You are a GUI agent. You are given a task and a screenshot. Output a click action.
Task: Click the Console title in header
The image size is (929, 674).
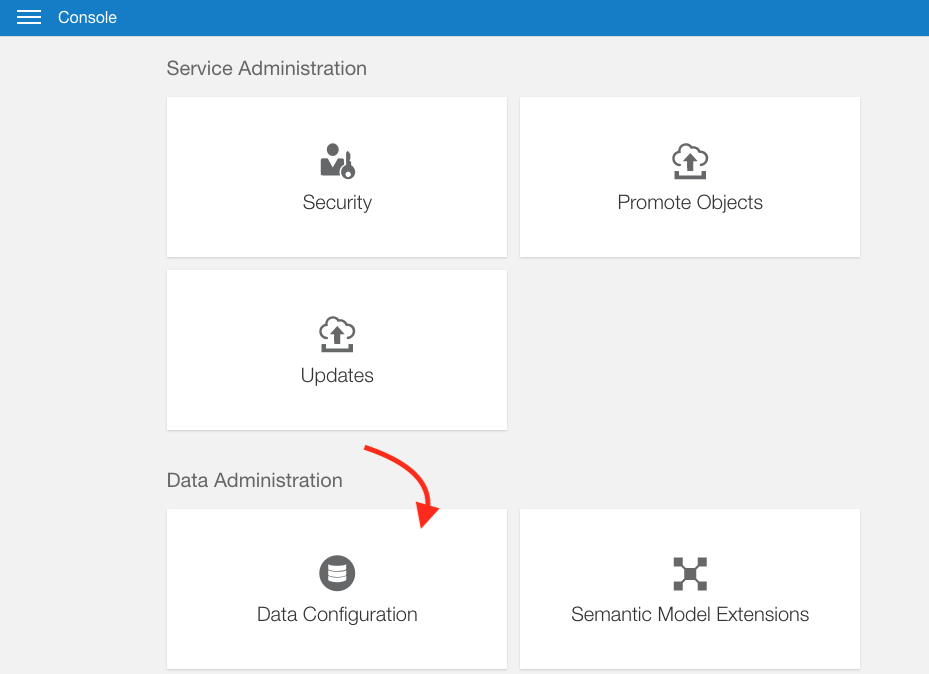87,18
